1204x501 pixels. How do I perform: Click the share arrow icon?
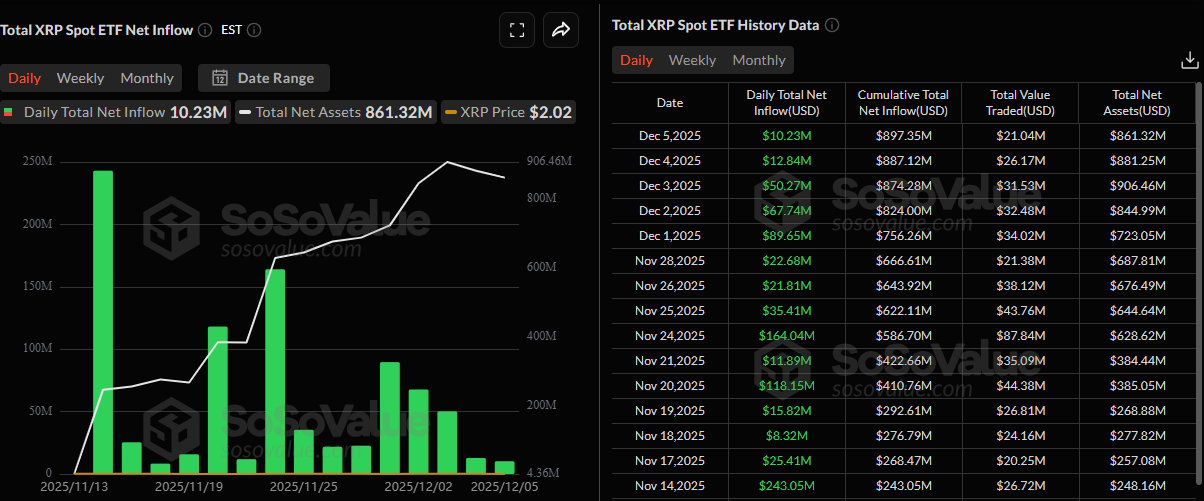561,30
